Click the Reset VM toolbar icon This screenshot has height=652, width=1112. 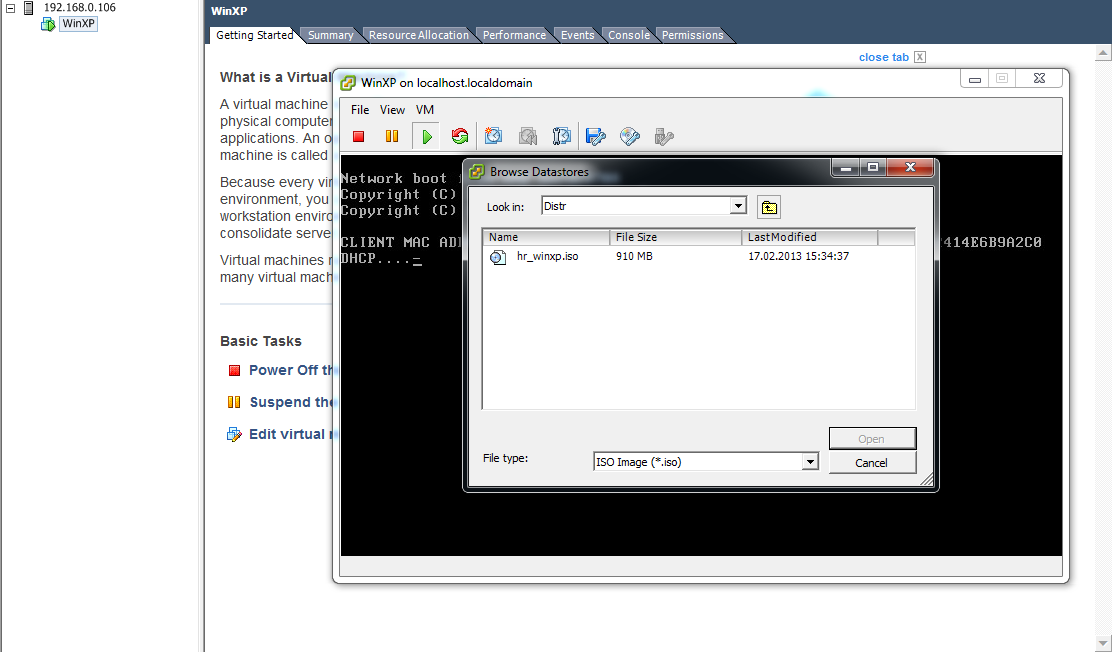pos(460,136)
